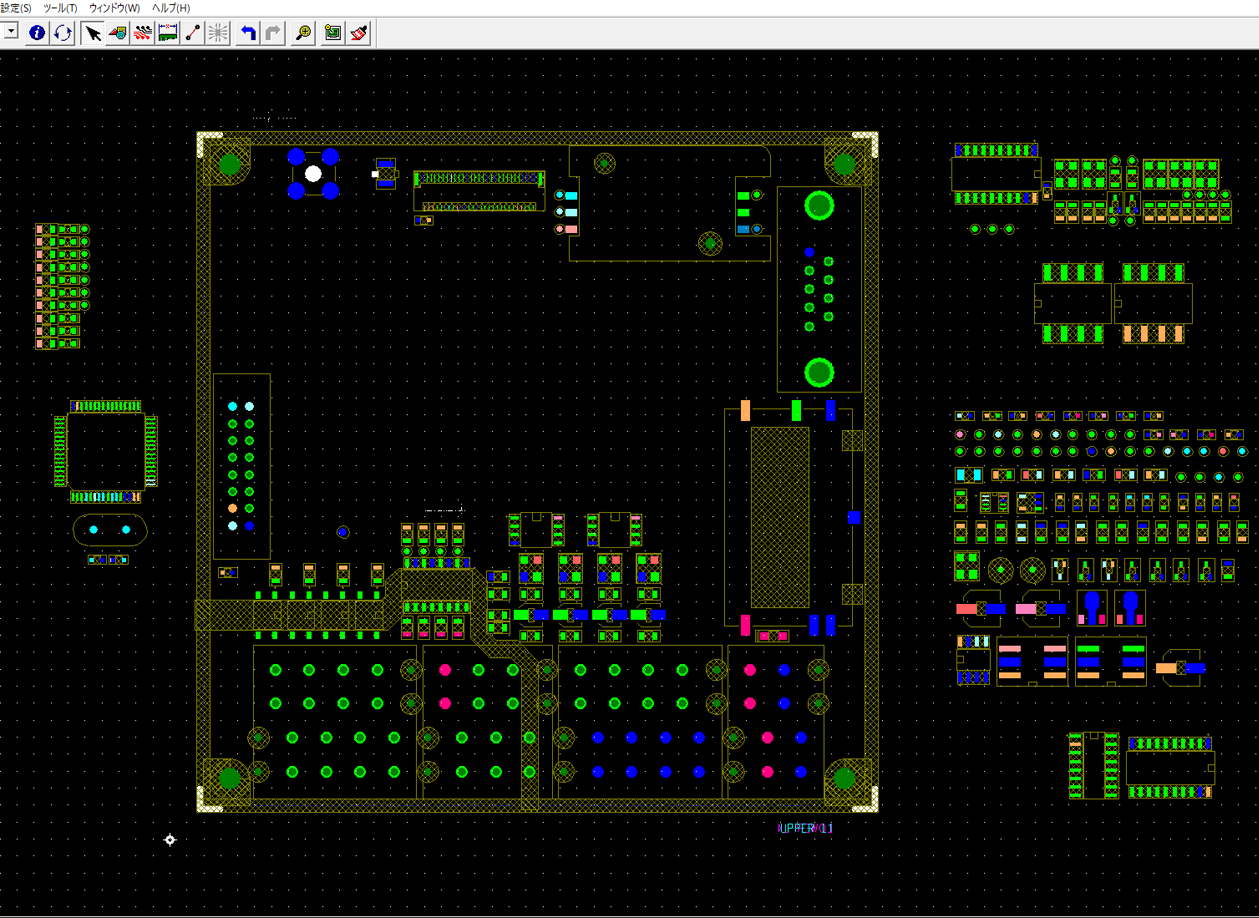Click the blue undo arrow
The height and width of the screenshot is (918, 1259).
pyautogui.click(x=248, y=33)
